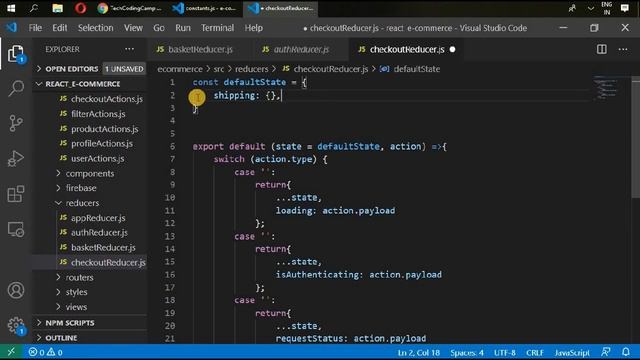Click the taskbar search icon
The width and height of the screenshot is (640, 360).
(x=34, y=8)
